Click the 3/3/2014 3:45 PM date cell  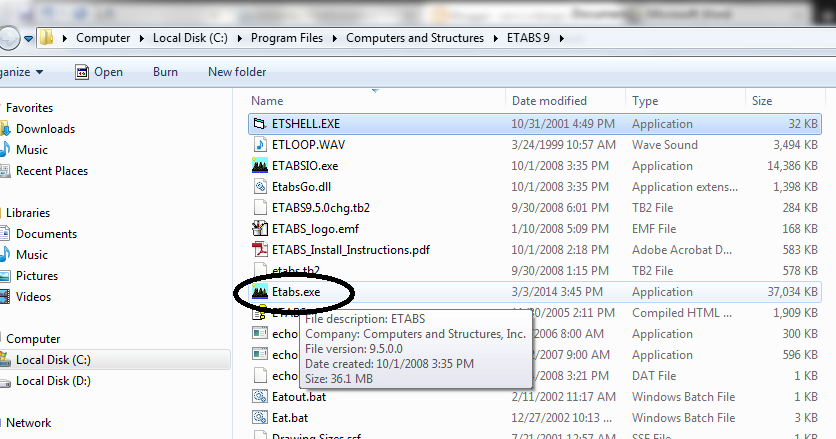557,292
